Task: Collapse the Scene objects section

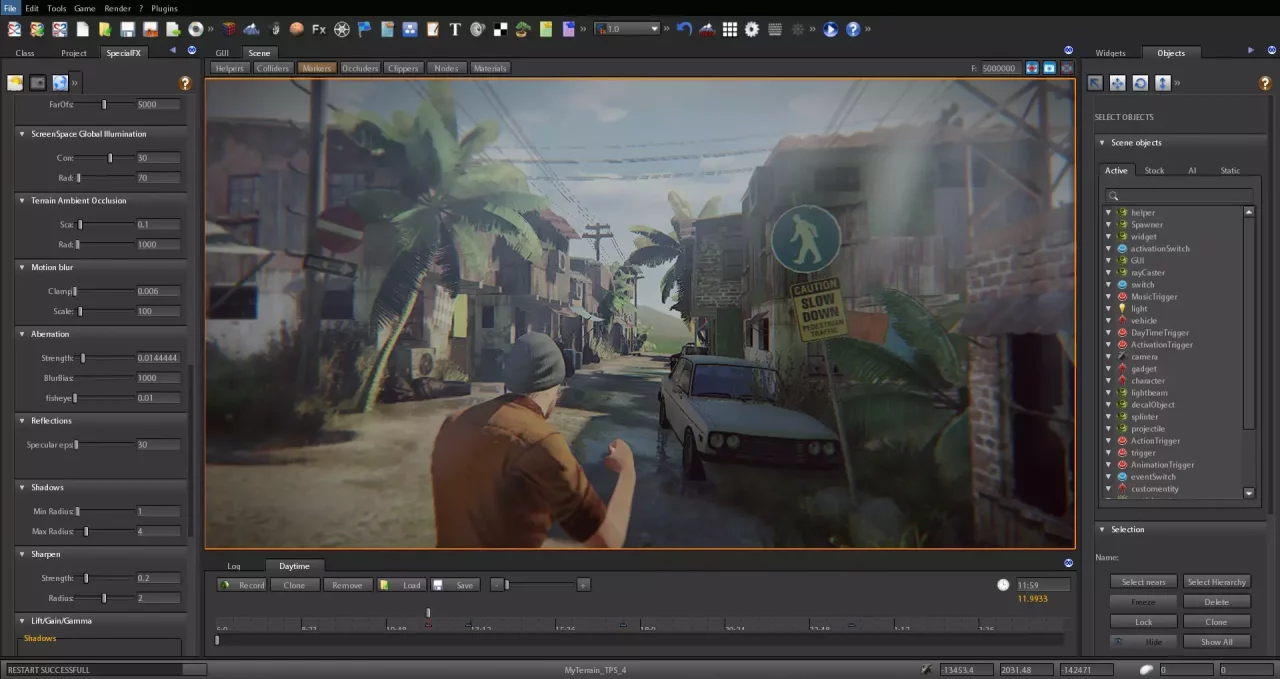Action: 1102,143
